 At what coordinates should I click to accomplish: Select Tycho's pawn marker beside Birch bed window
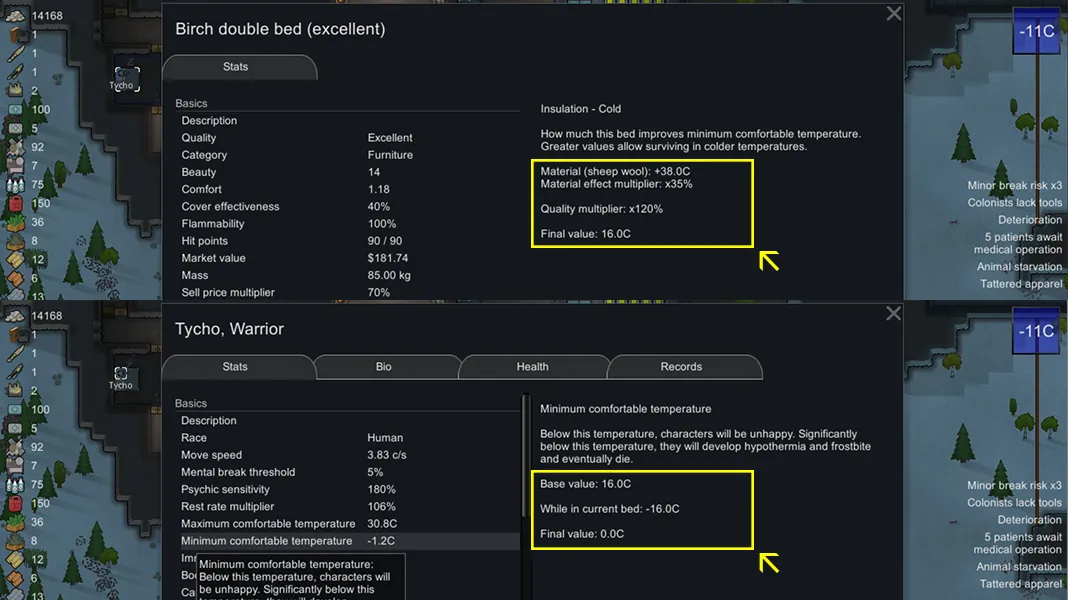[126, 76]
